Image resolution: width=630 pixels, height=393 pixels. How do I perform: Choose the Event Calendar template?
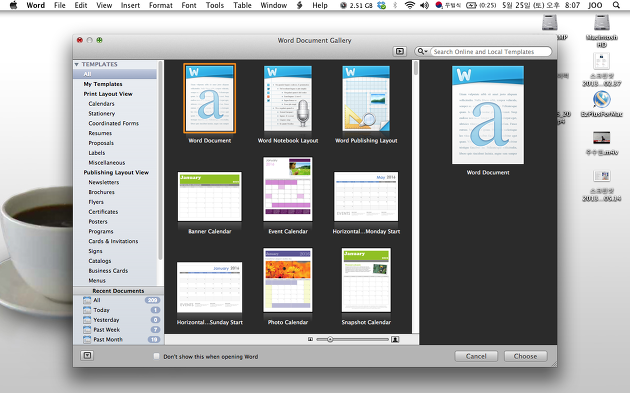[288, 189]
